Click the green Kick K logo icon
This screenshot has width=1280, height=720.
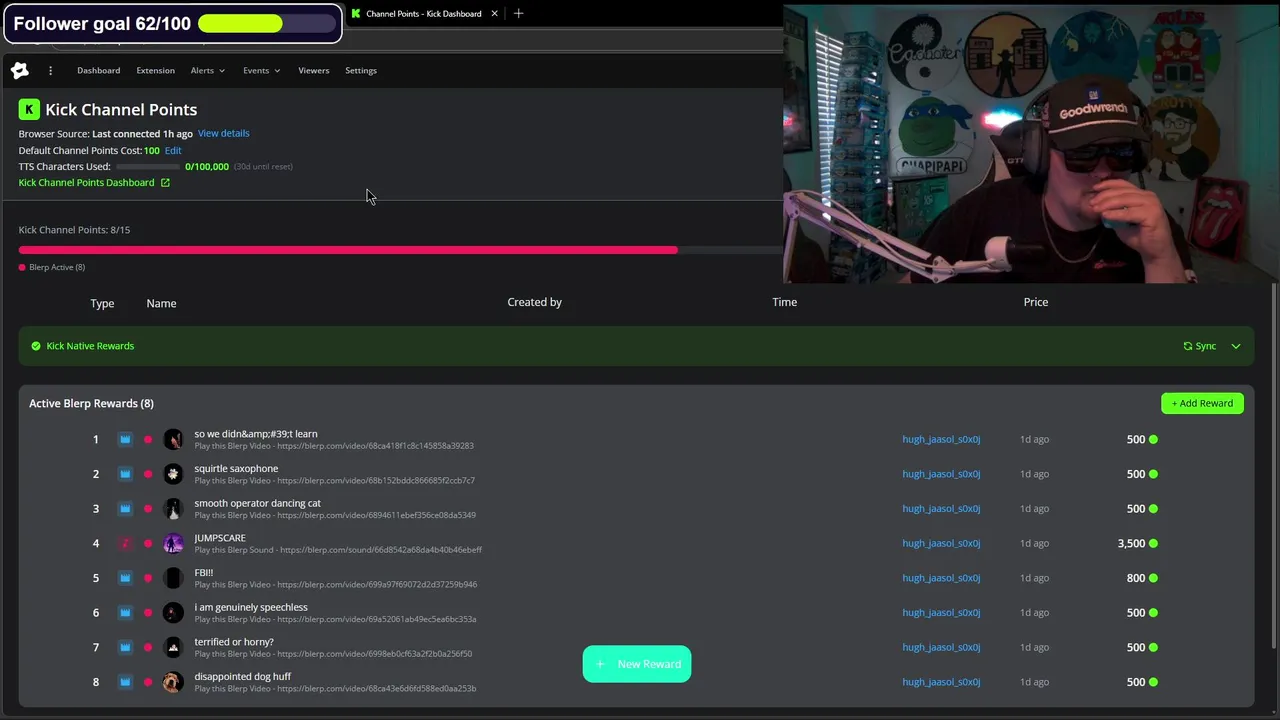29,109
